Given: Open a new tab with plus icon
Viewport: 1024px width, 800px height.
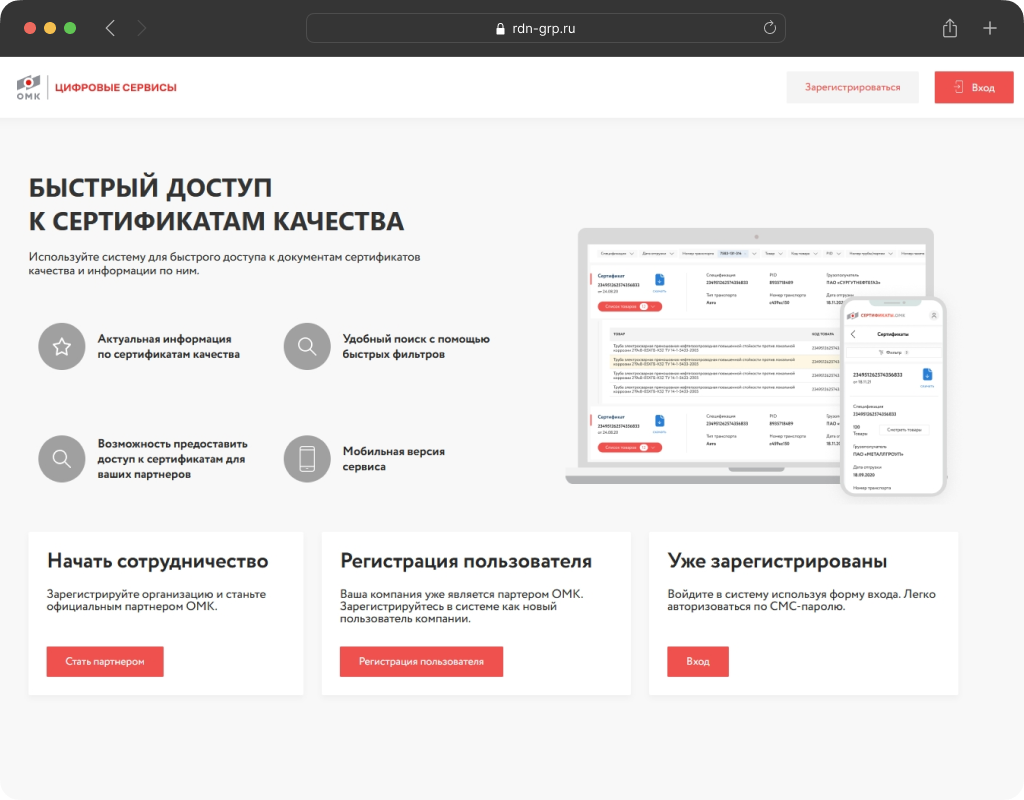Looking at the screenshot, I should [x=989, y=28].
